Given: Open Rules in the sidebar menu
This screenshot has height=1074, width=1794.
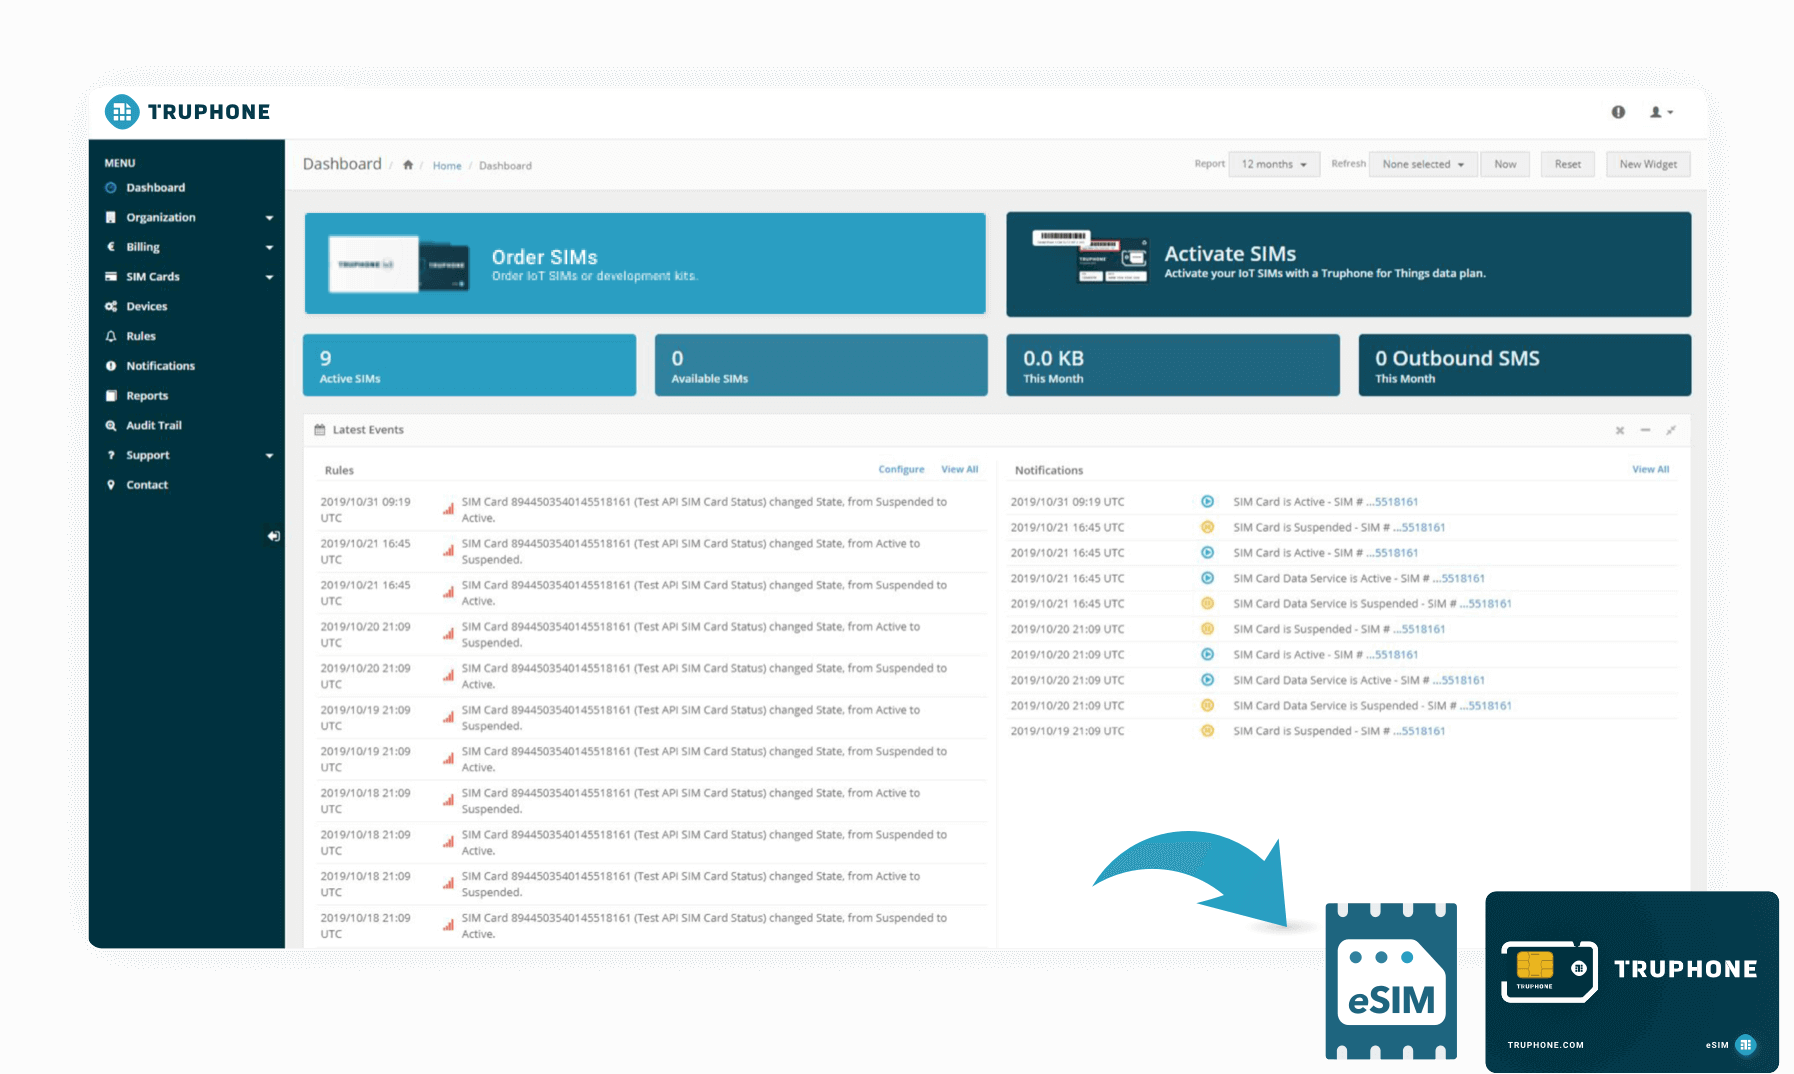Looking at the screenshot, I should click(x=141, y=336).
